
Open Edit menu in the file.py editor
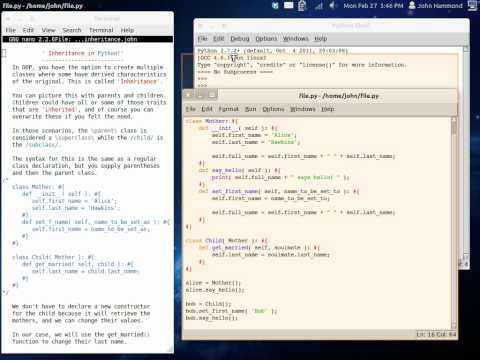click(x=207, y=109)
